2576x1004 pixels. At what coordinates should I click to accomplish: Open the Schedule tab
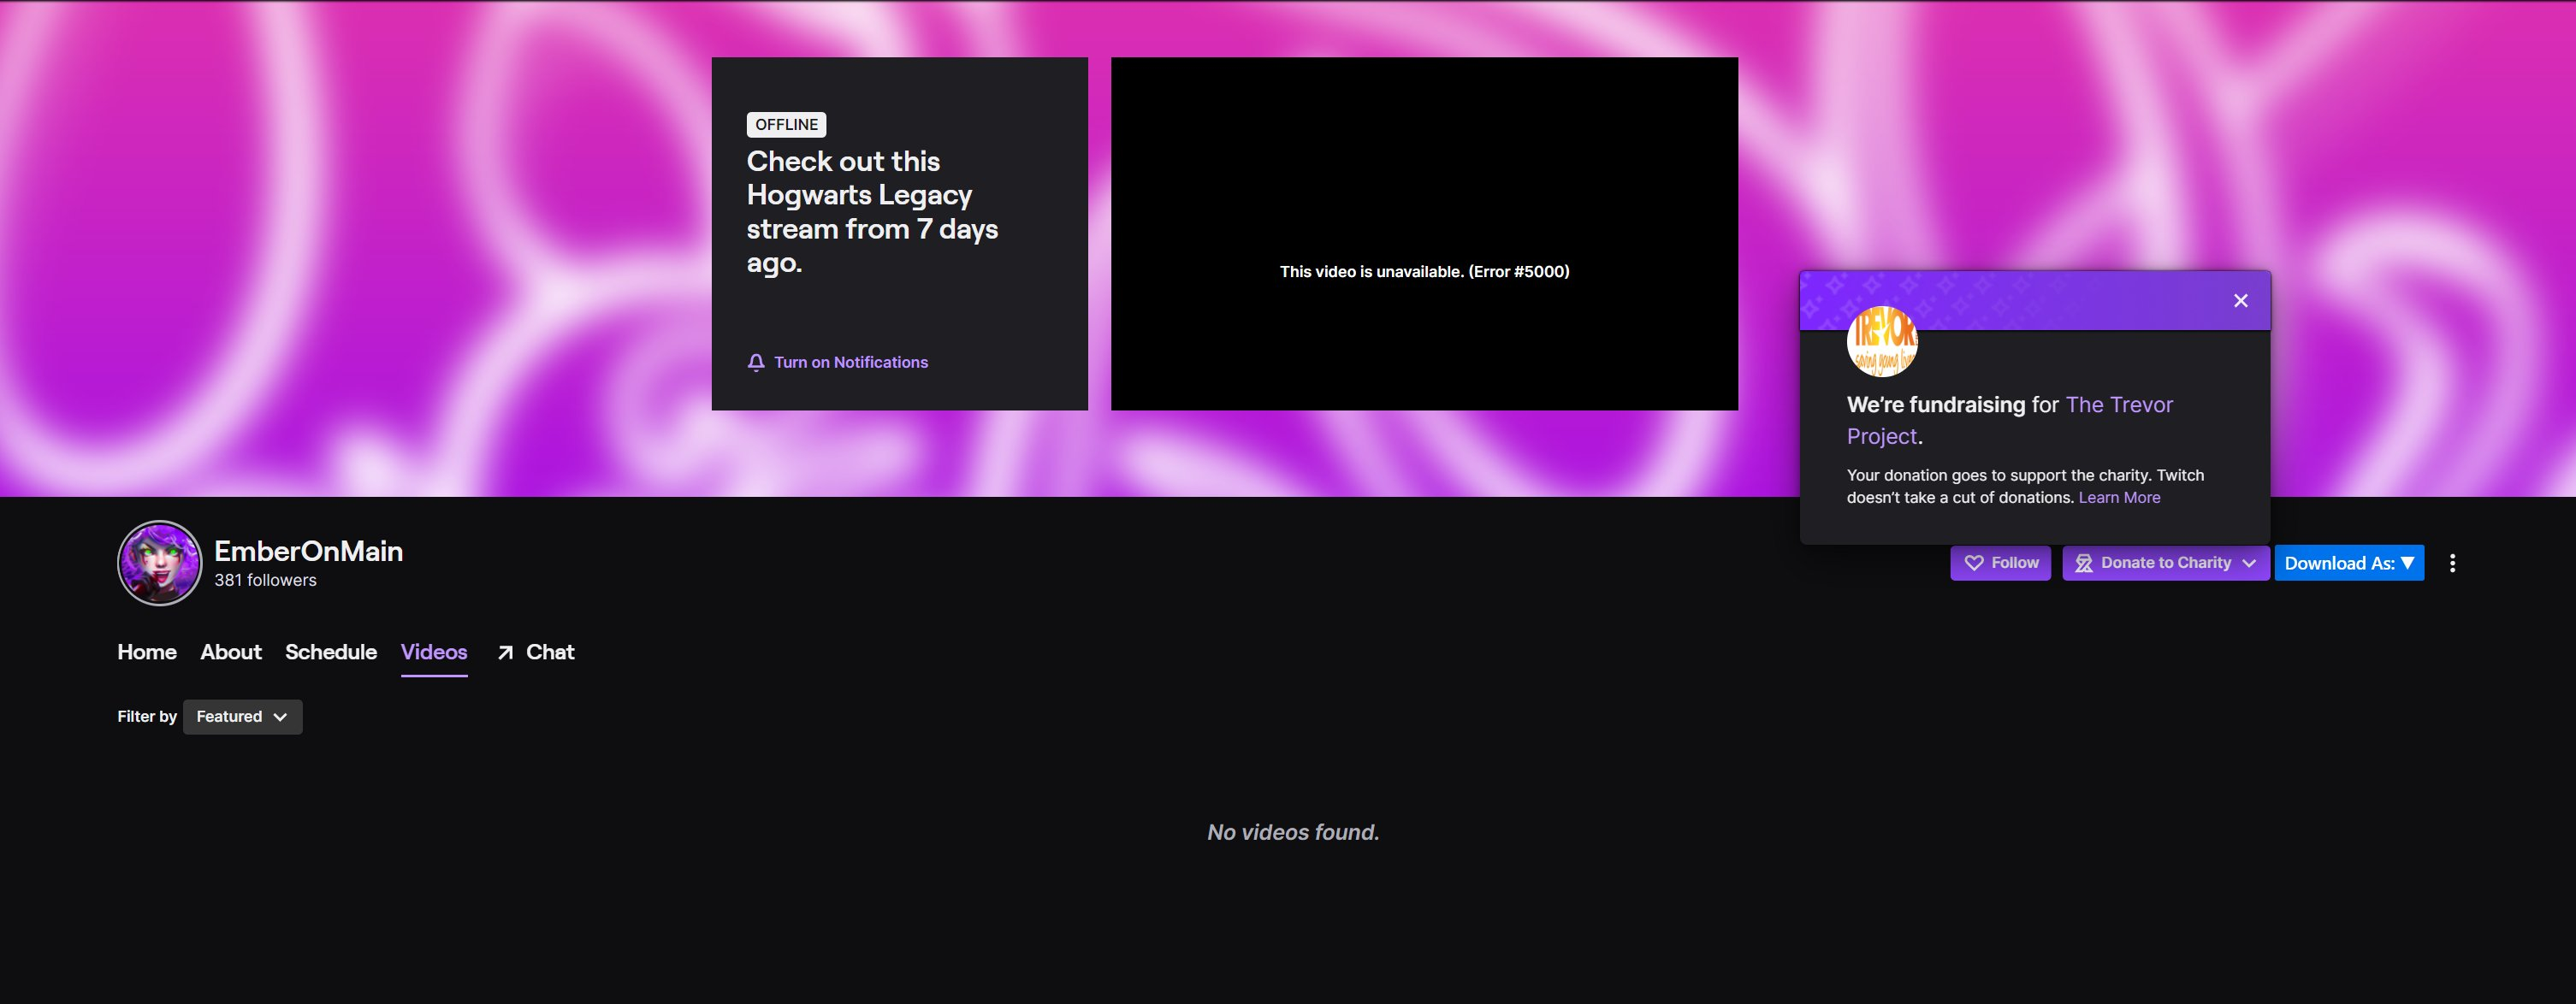(x=331, y=652)
